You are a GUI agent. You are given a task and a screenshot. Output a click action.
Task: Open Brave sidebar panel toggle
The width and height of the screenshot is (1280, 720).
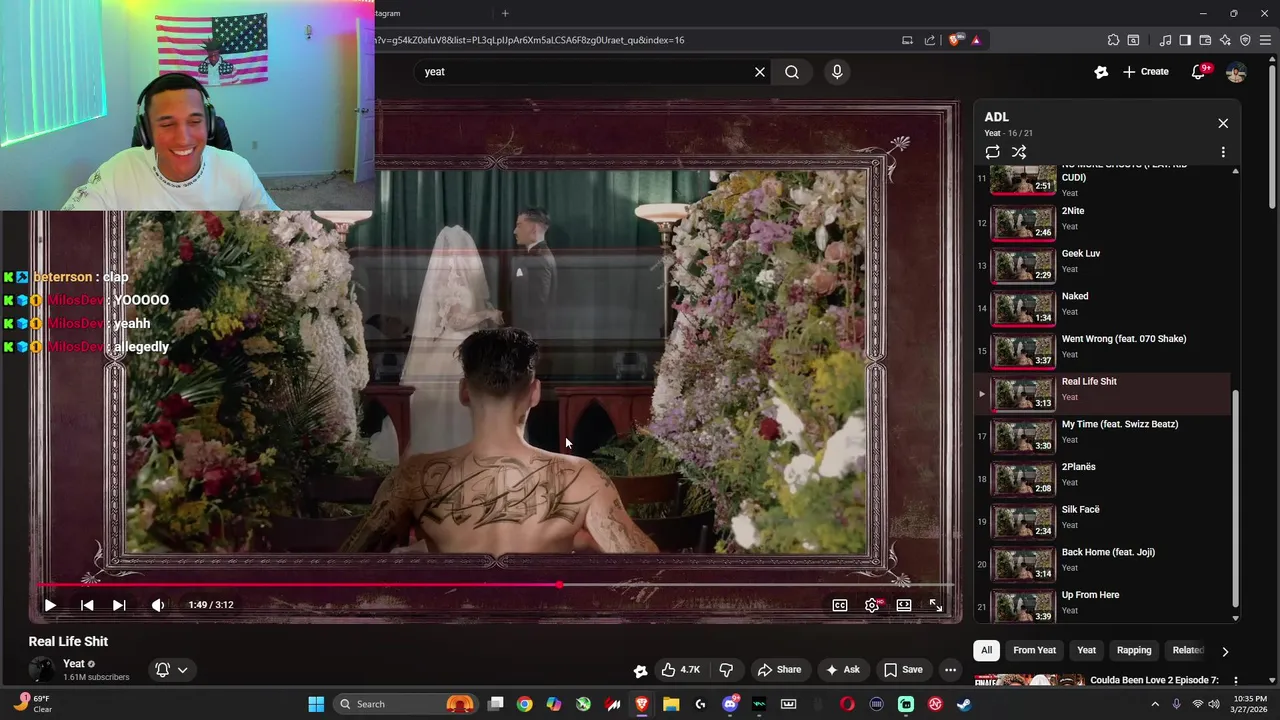click(1185, 40)
